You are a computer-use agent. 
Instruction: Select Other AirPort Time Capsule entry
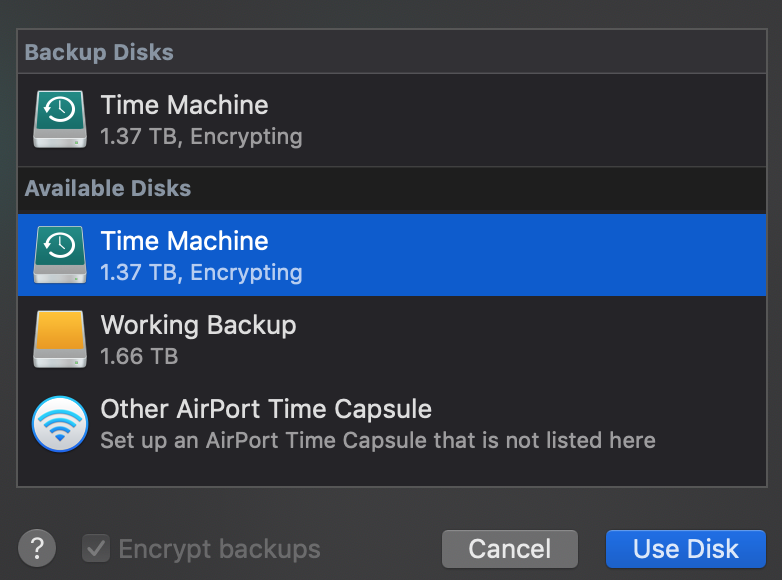[x=266, y=409]
